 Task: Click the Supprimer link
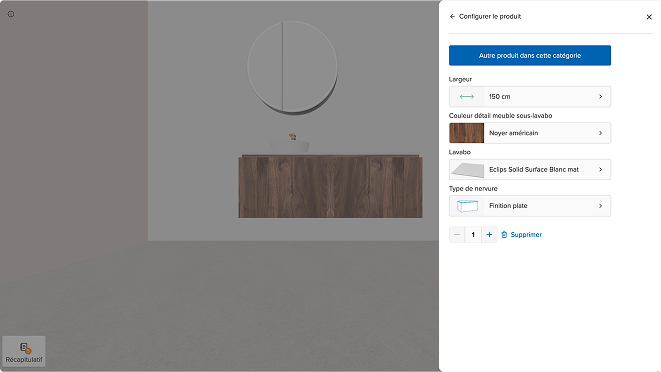click(x=526, y=235)
